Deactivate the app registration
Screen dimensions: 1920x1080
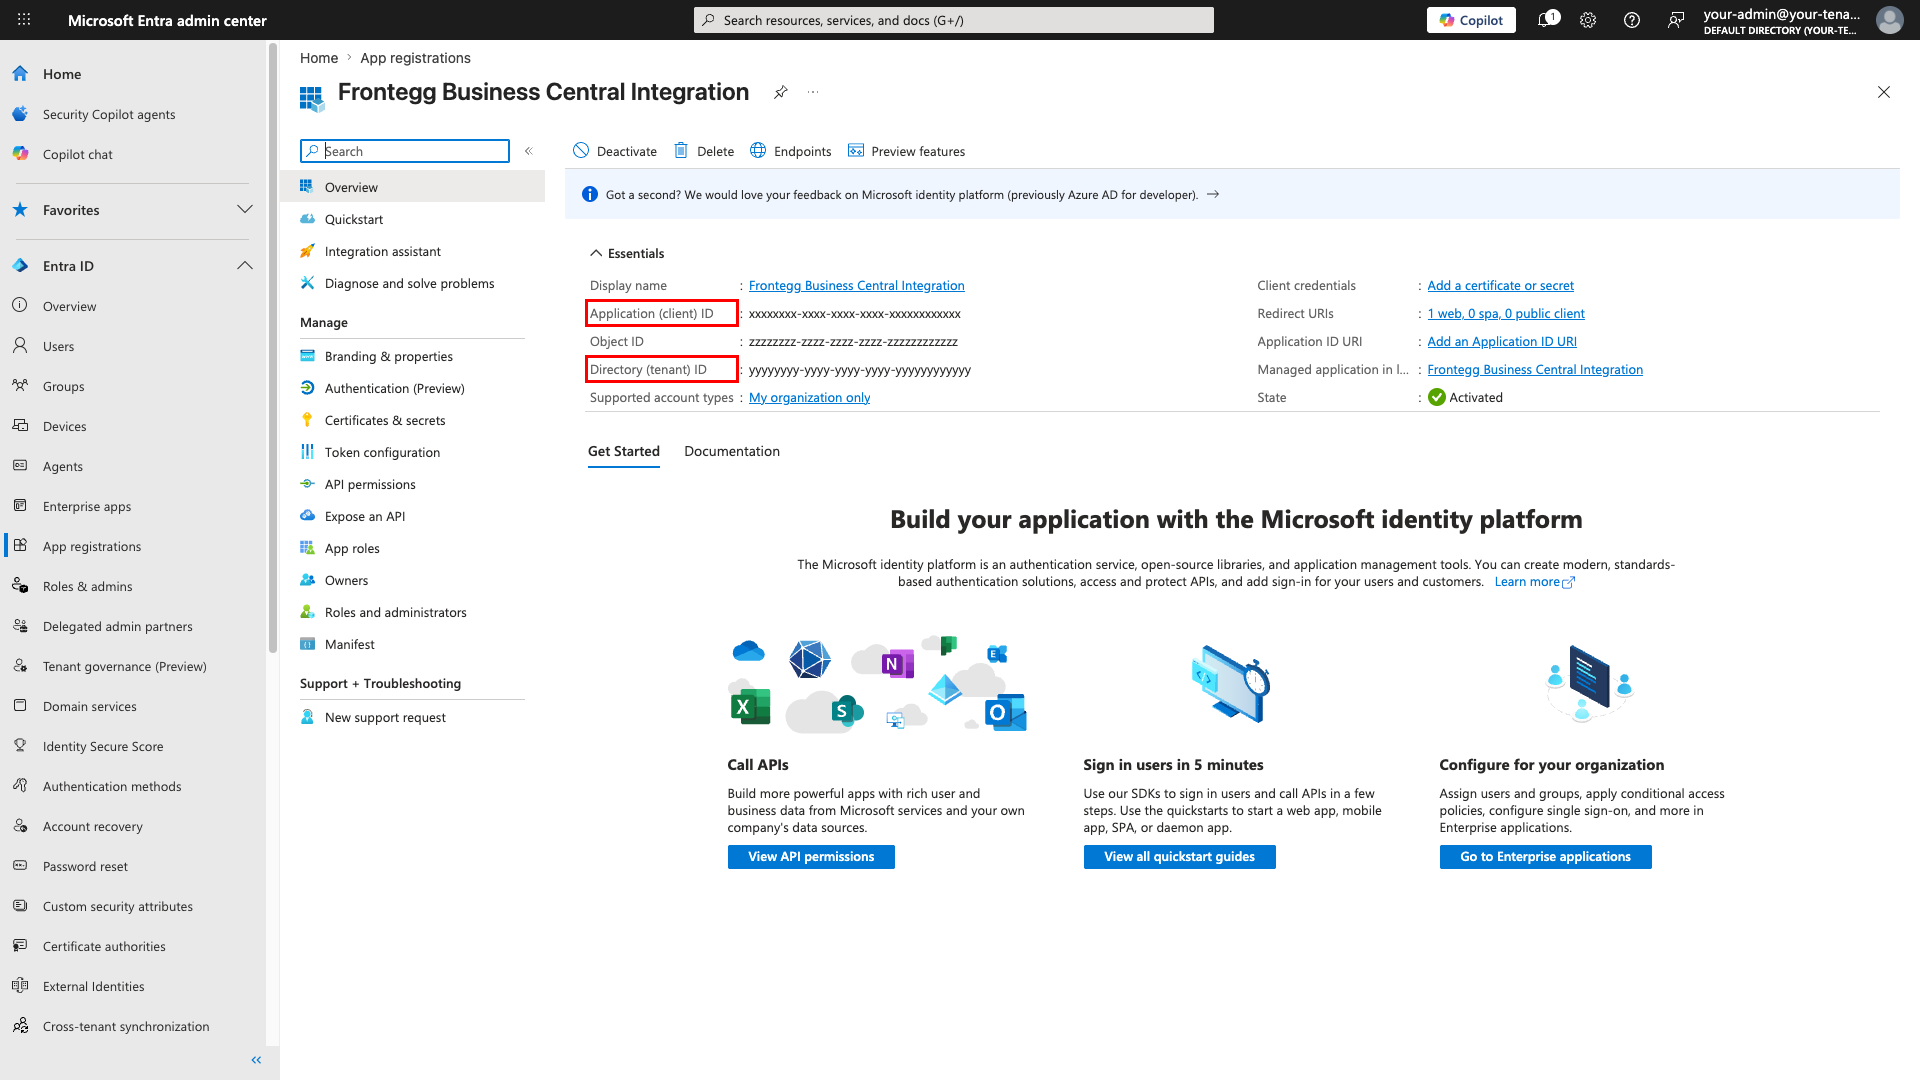coord(615,151)
